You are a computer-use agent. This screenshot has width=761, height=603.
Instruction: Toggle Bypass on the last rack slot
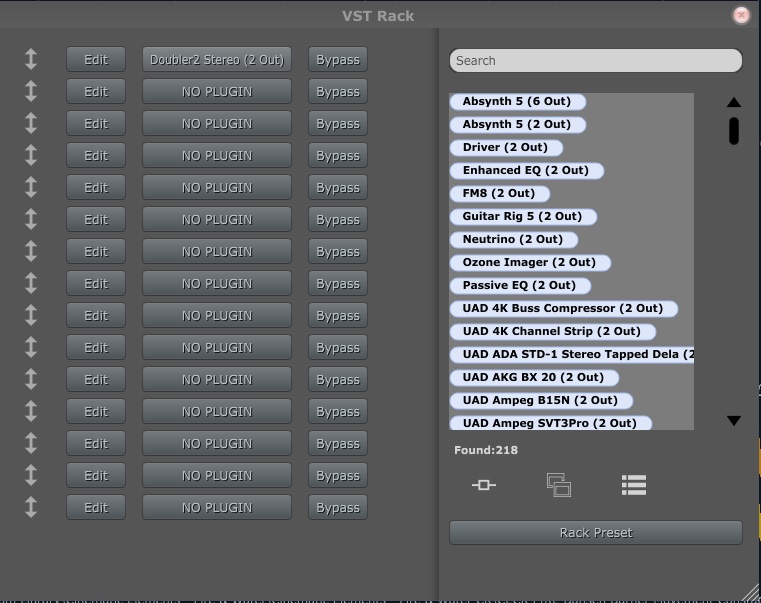click(338, 507)
